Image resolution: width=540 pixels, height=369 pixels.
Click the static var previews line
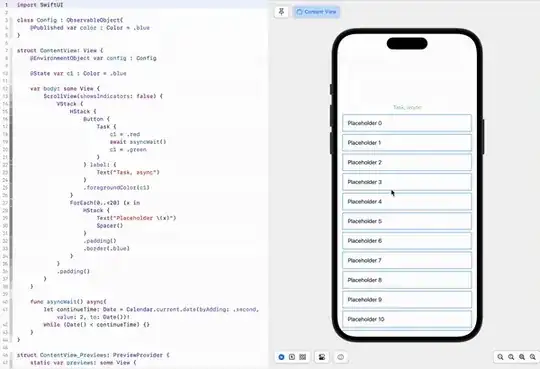[x=83, y=362]
